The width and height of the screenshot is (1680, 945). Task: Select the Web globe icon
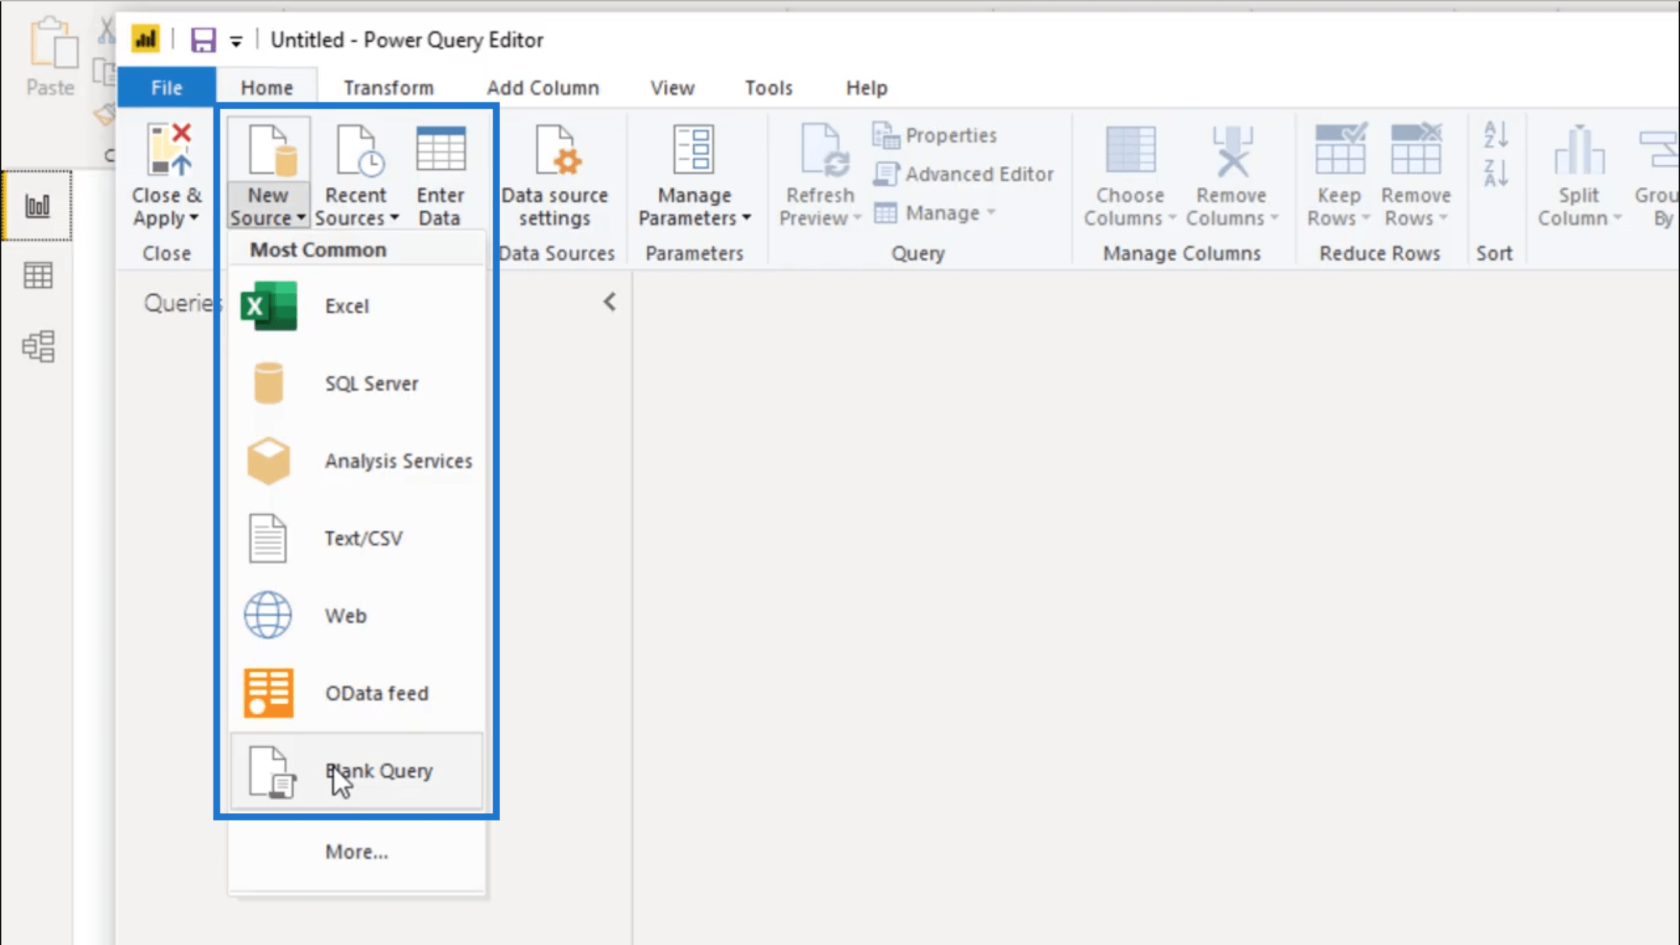coord(268,615)
